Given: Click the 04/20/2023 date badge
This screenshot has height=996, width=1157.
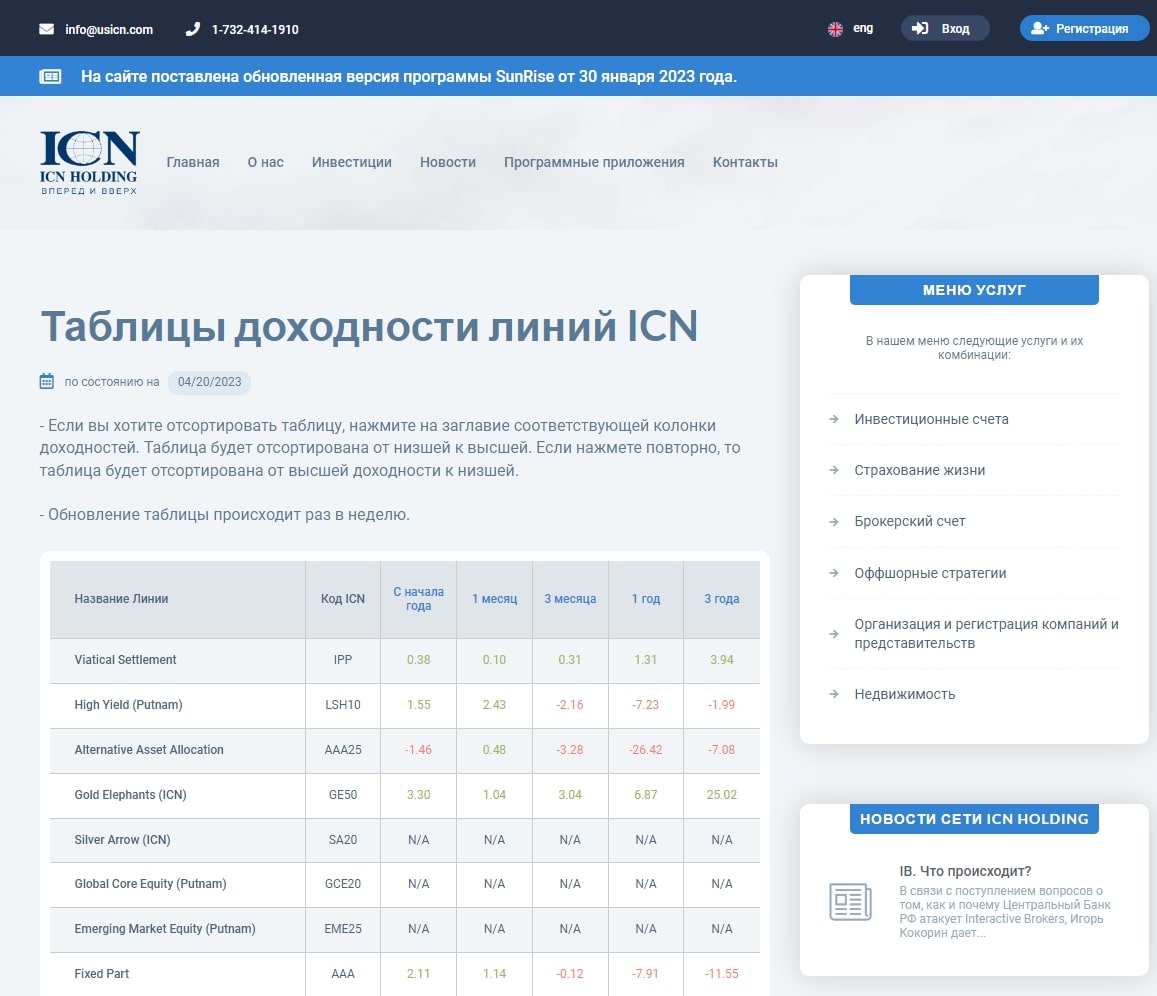Looking at the screenshot, I should click(209, 381).
